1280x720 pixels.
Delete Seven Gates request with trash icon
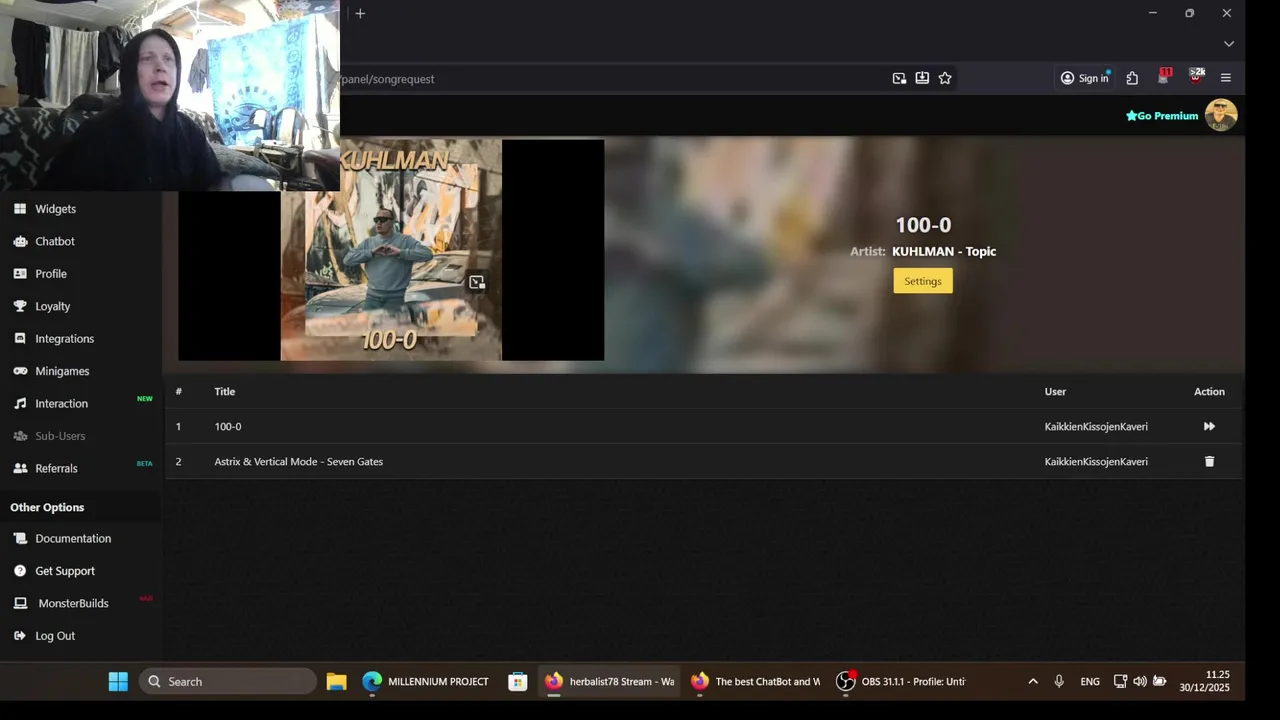[x=1209, y=462]
